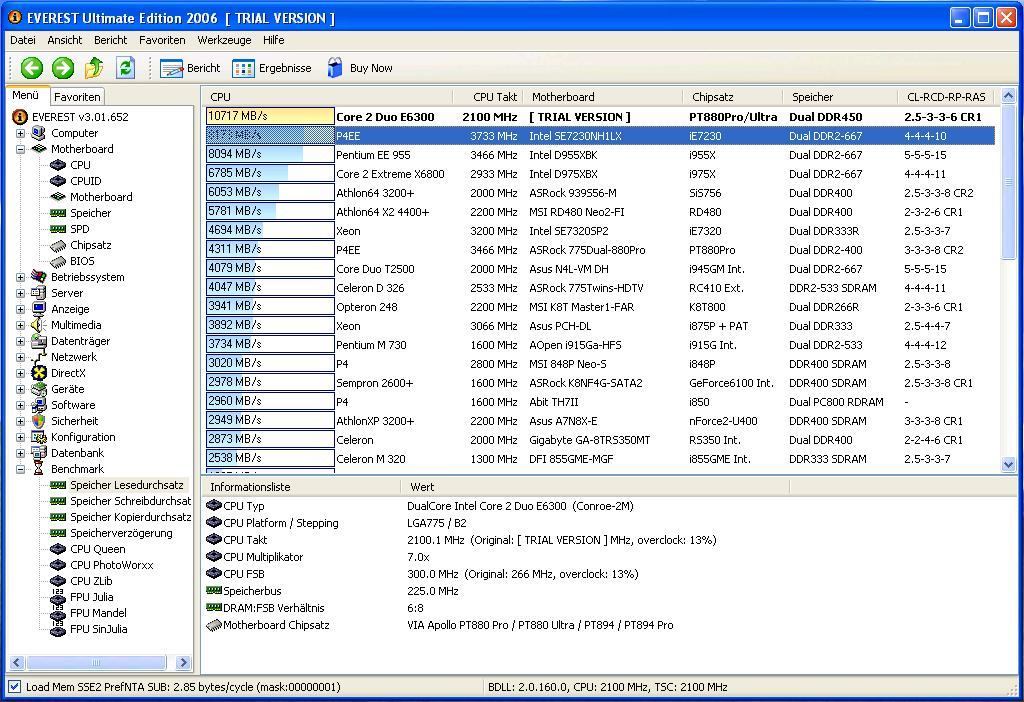The image size is (1024, 702).
Task: Click the Buy Now shopping bag icon
Action: pyautogui.click(x=335, y=68)
